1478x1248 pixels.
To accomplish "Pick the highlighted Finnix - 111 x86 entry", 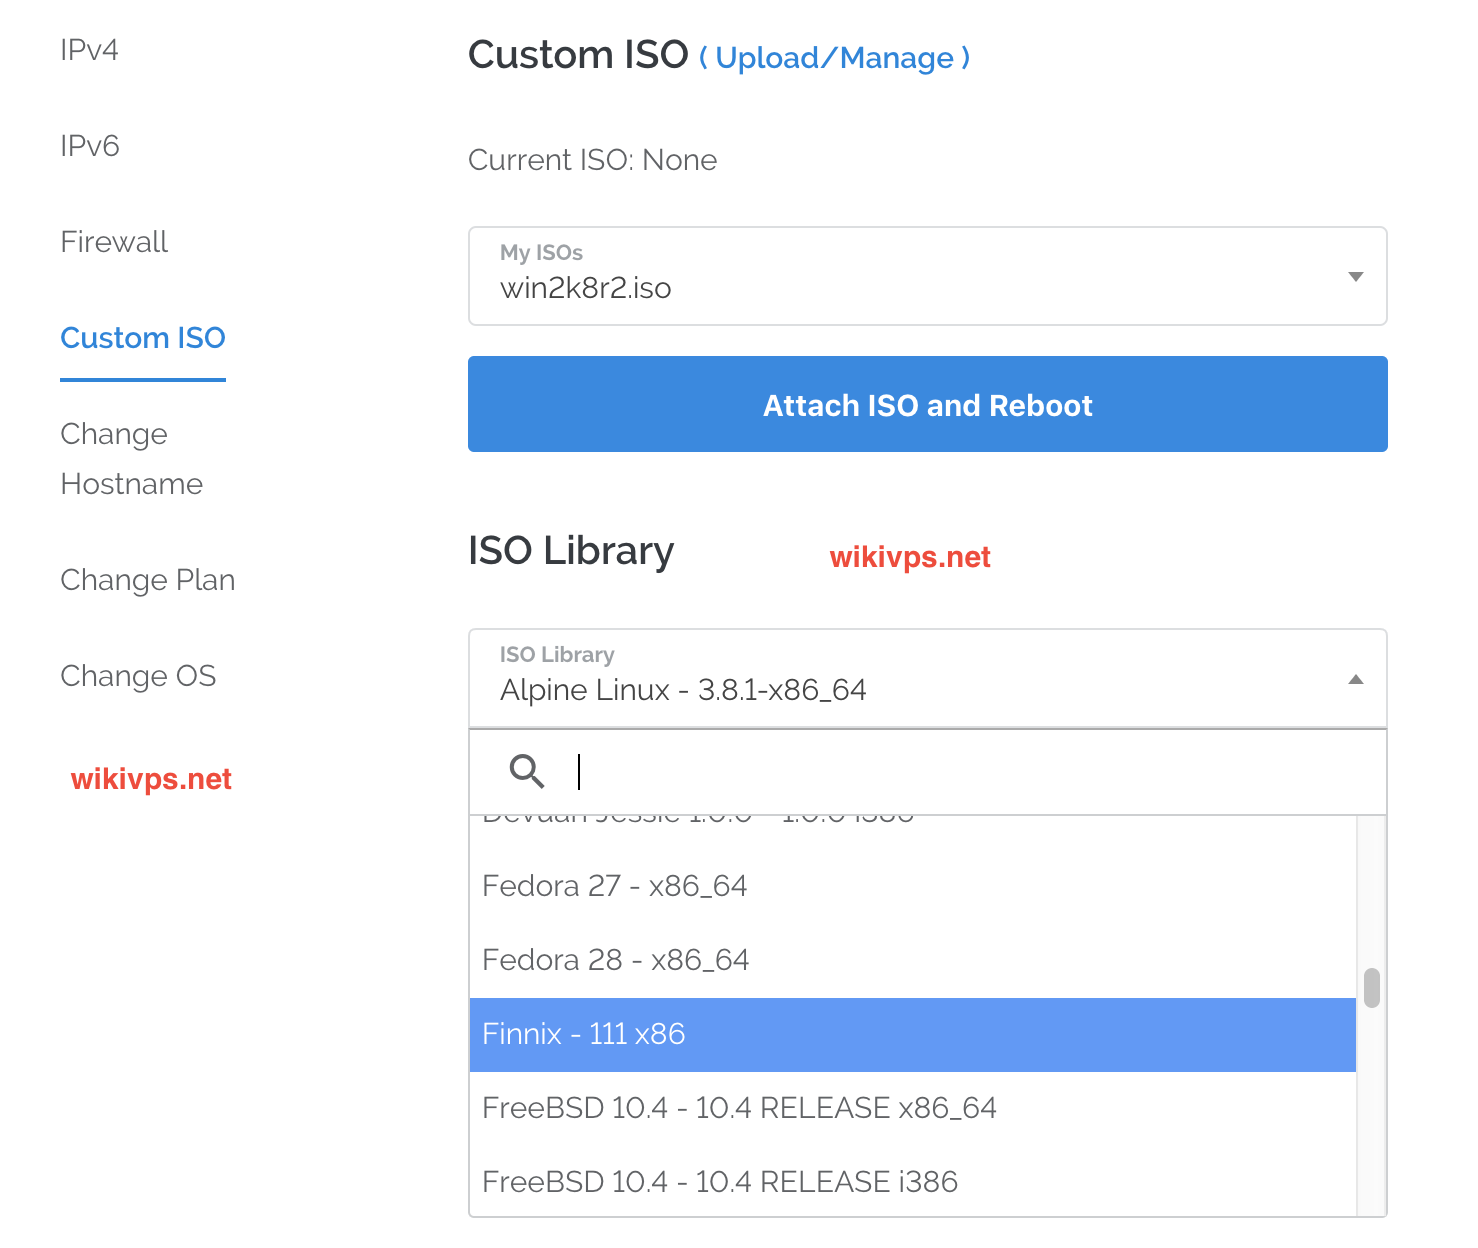I will coord(583,1034).
